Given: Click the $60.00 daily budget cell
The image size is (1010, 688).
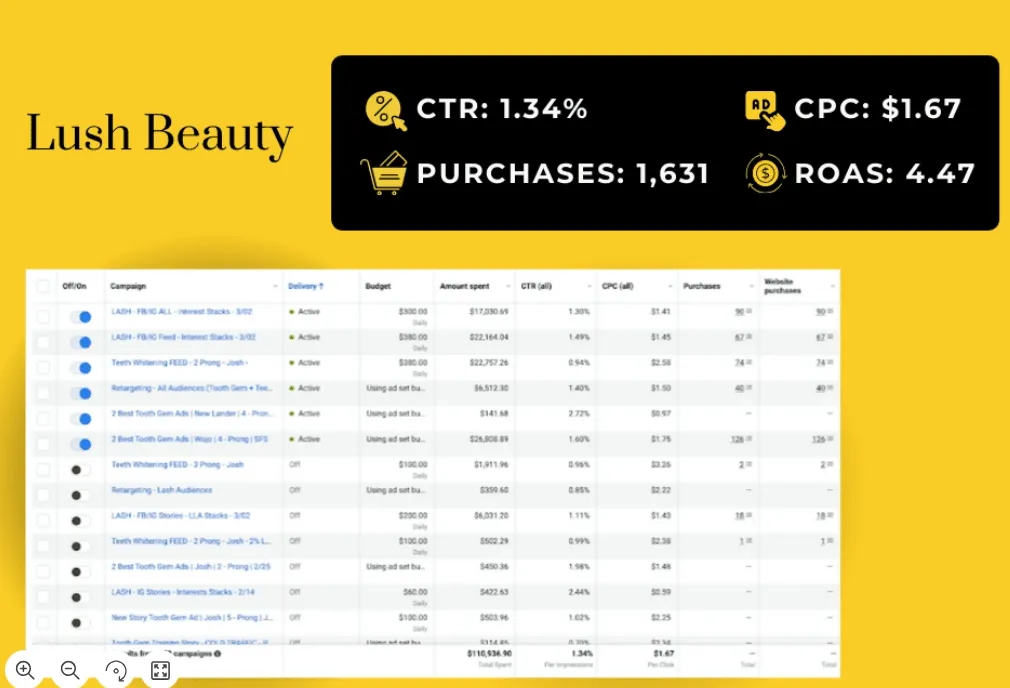Looking at the screenshot, I should click(415, 592).
